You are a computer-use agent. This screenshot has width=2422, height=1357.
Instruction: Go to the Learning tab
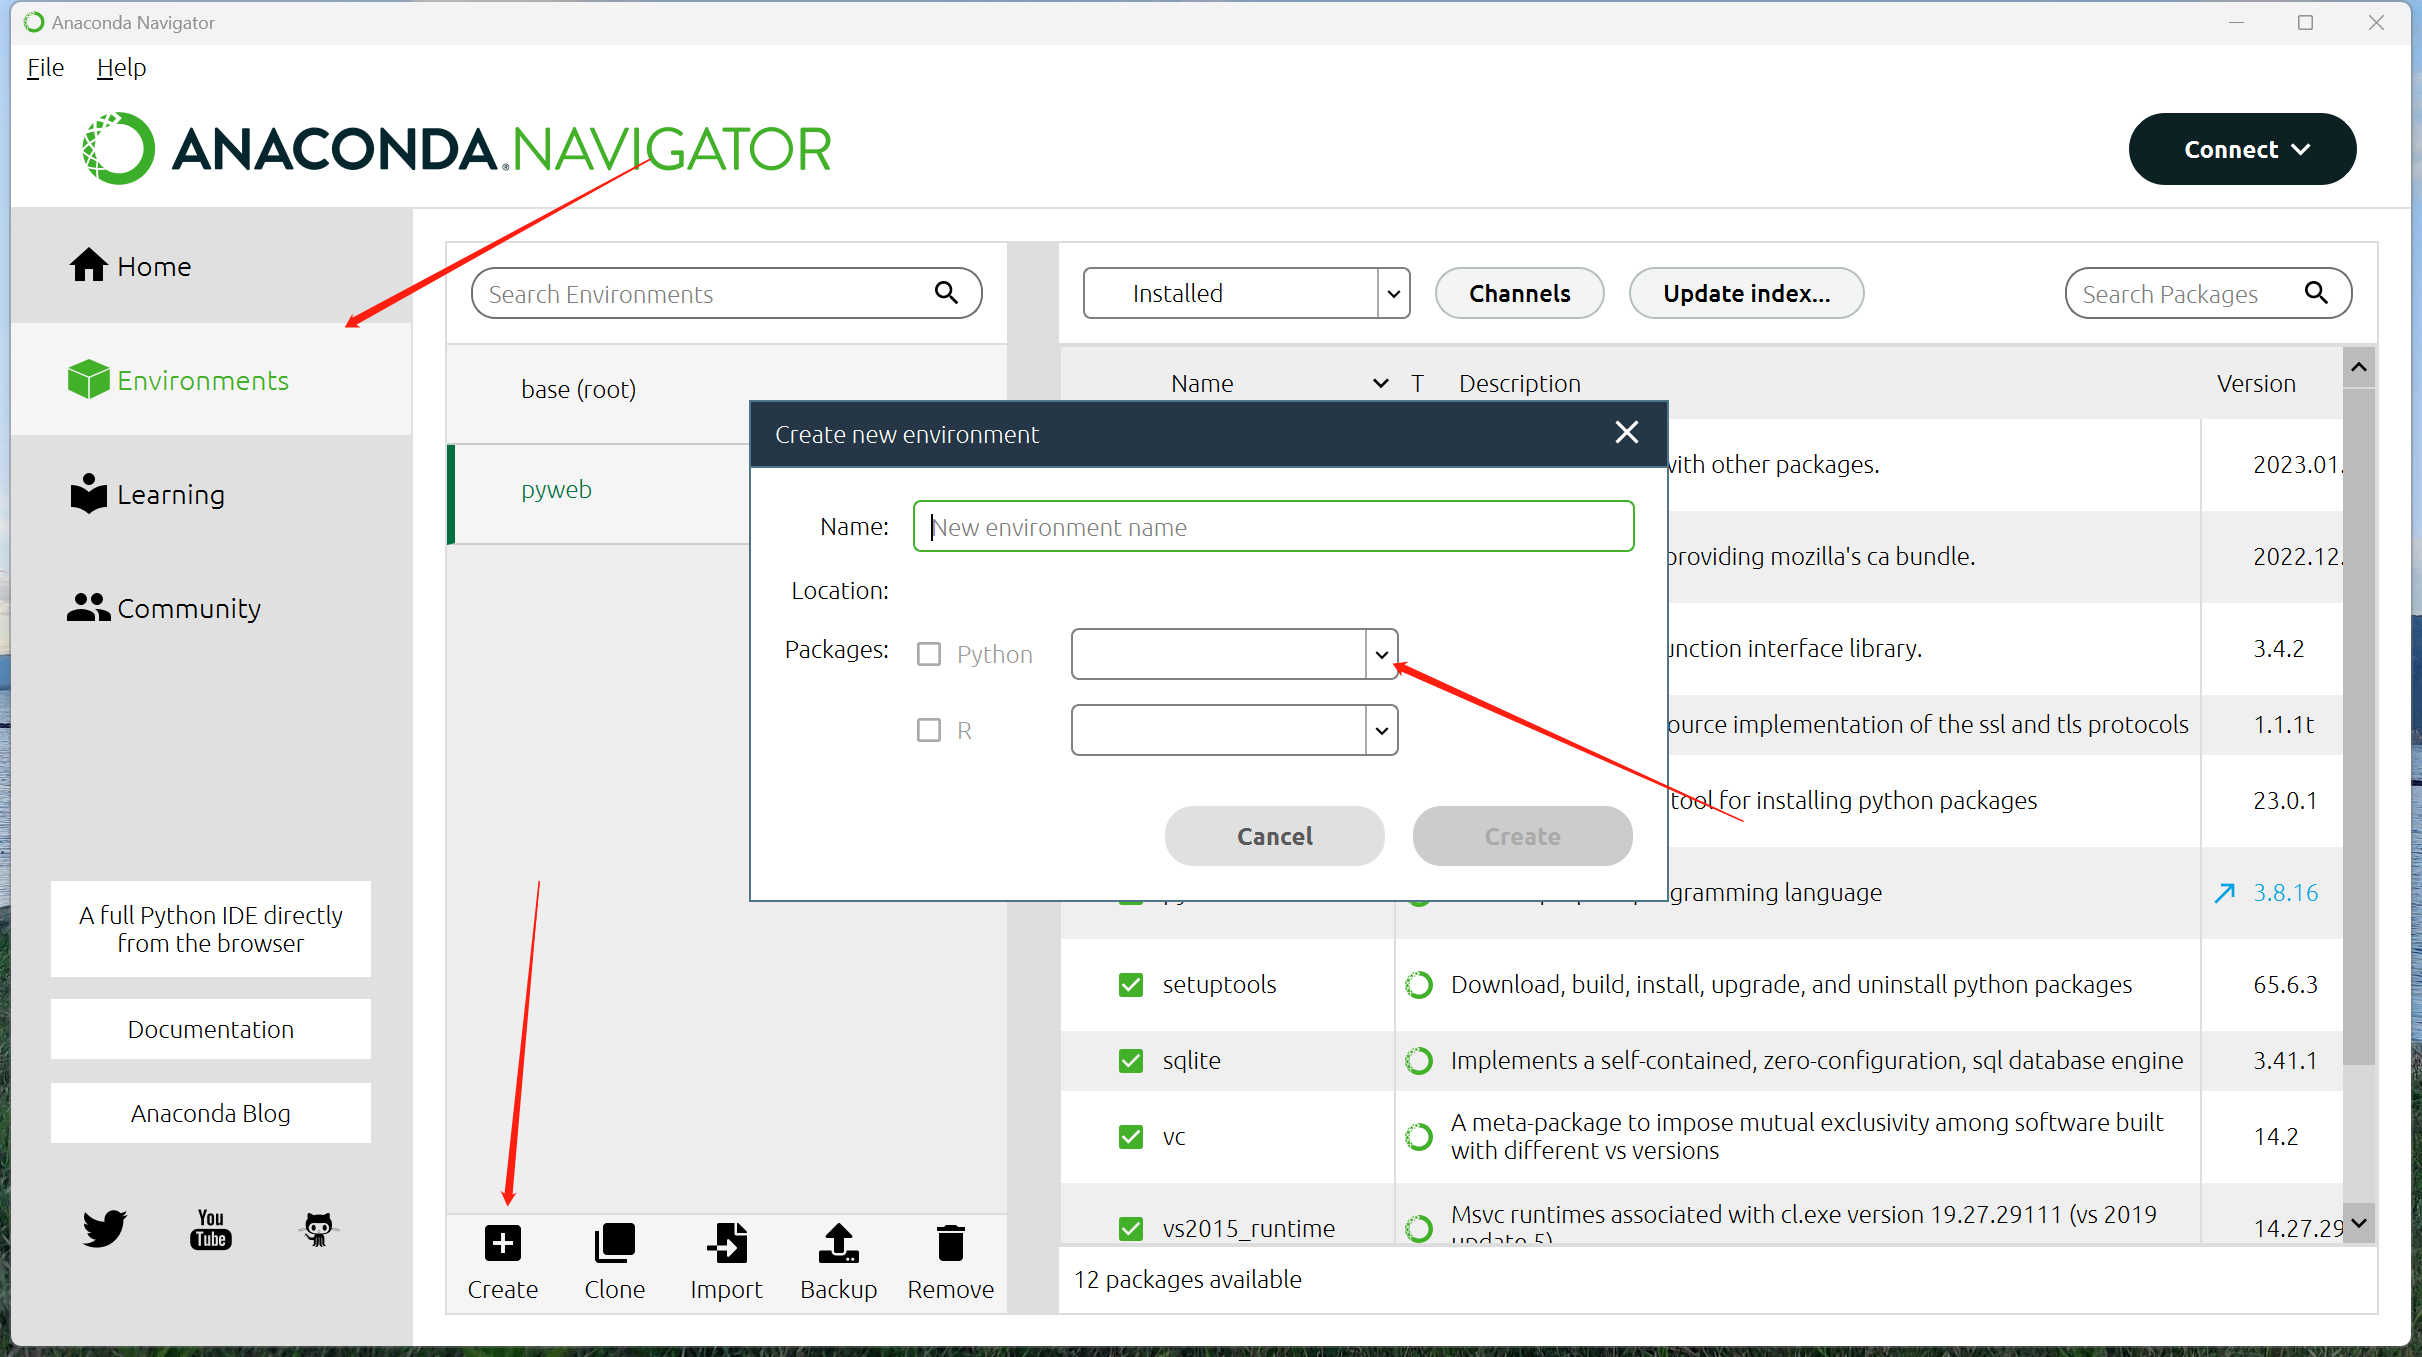click(211, 494)
